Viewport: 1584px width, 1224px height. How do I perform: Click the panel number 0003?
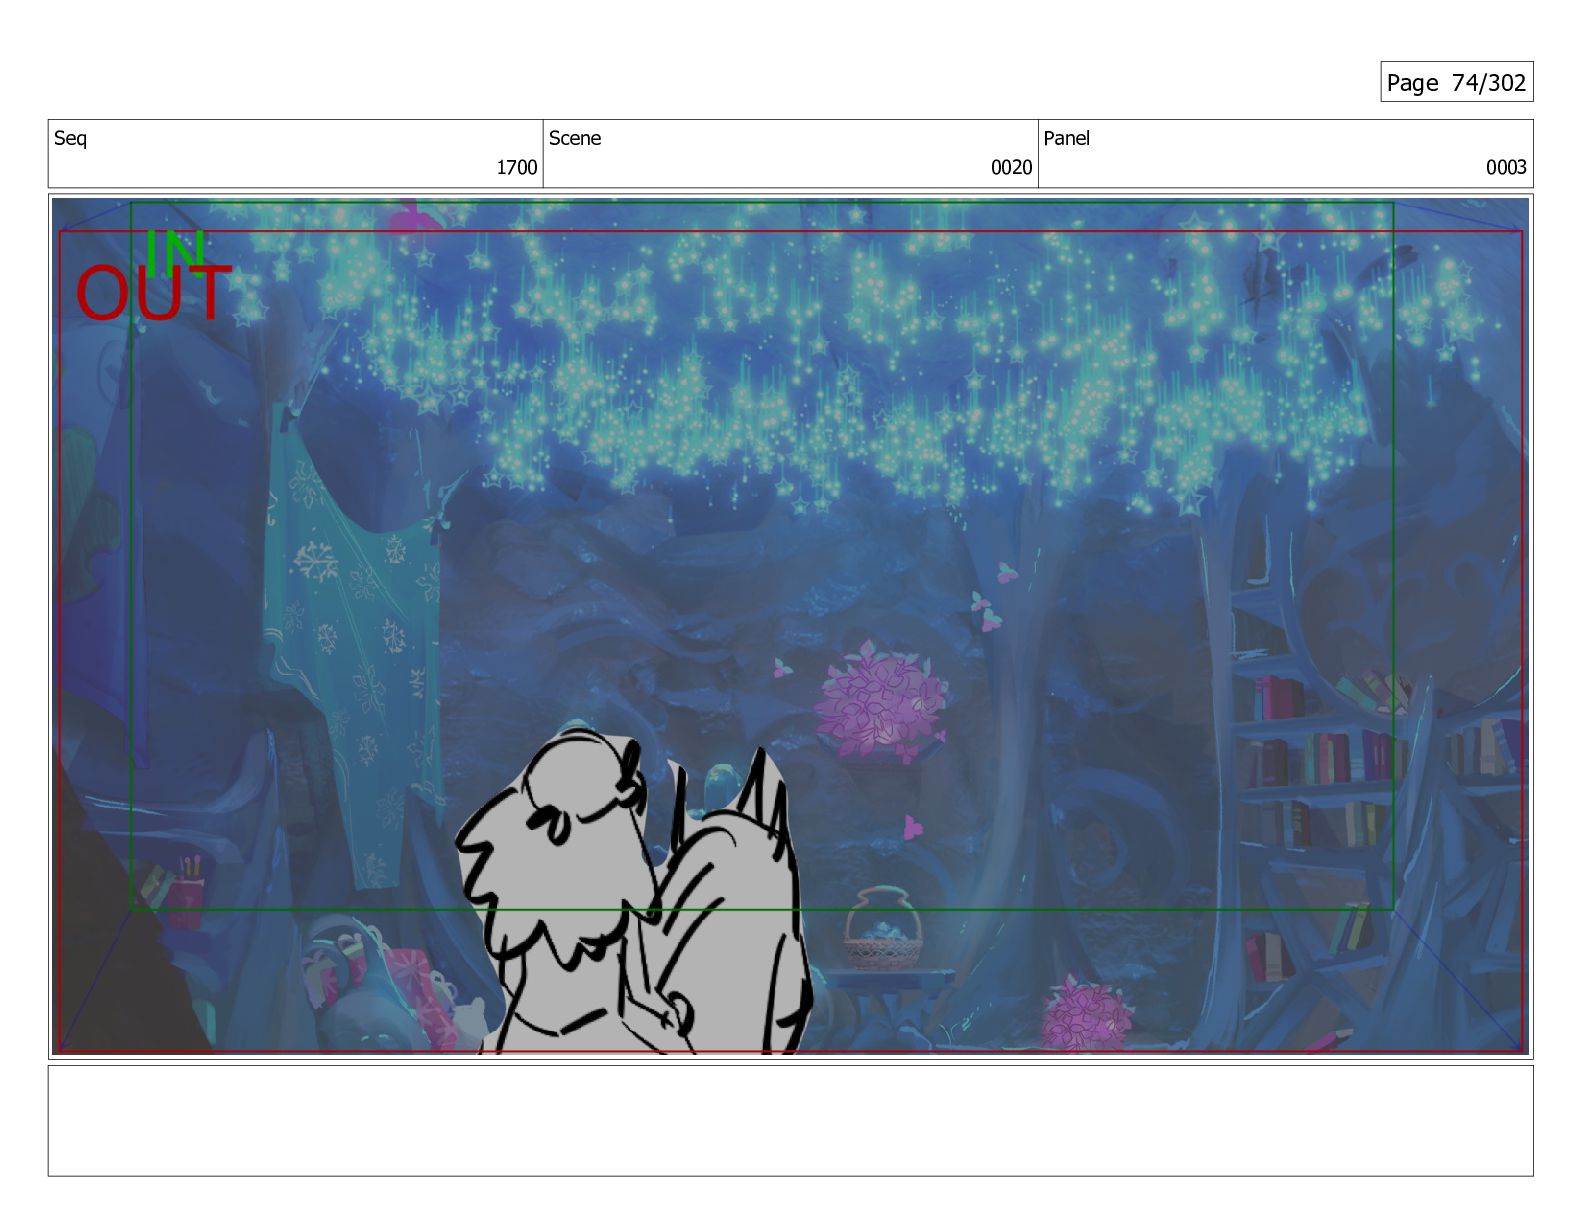pos(1506,167)
